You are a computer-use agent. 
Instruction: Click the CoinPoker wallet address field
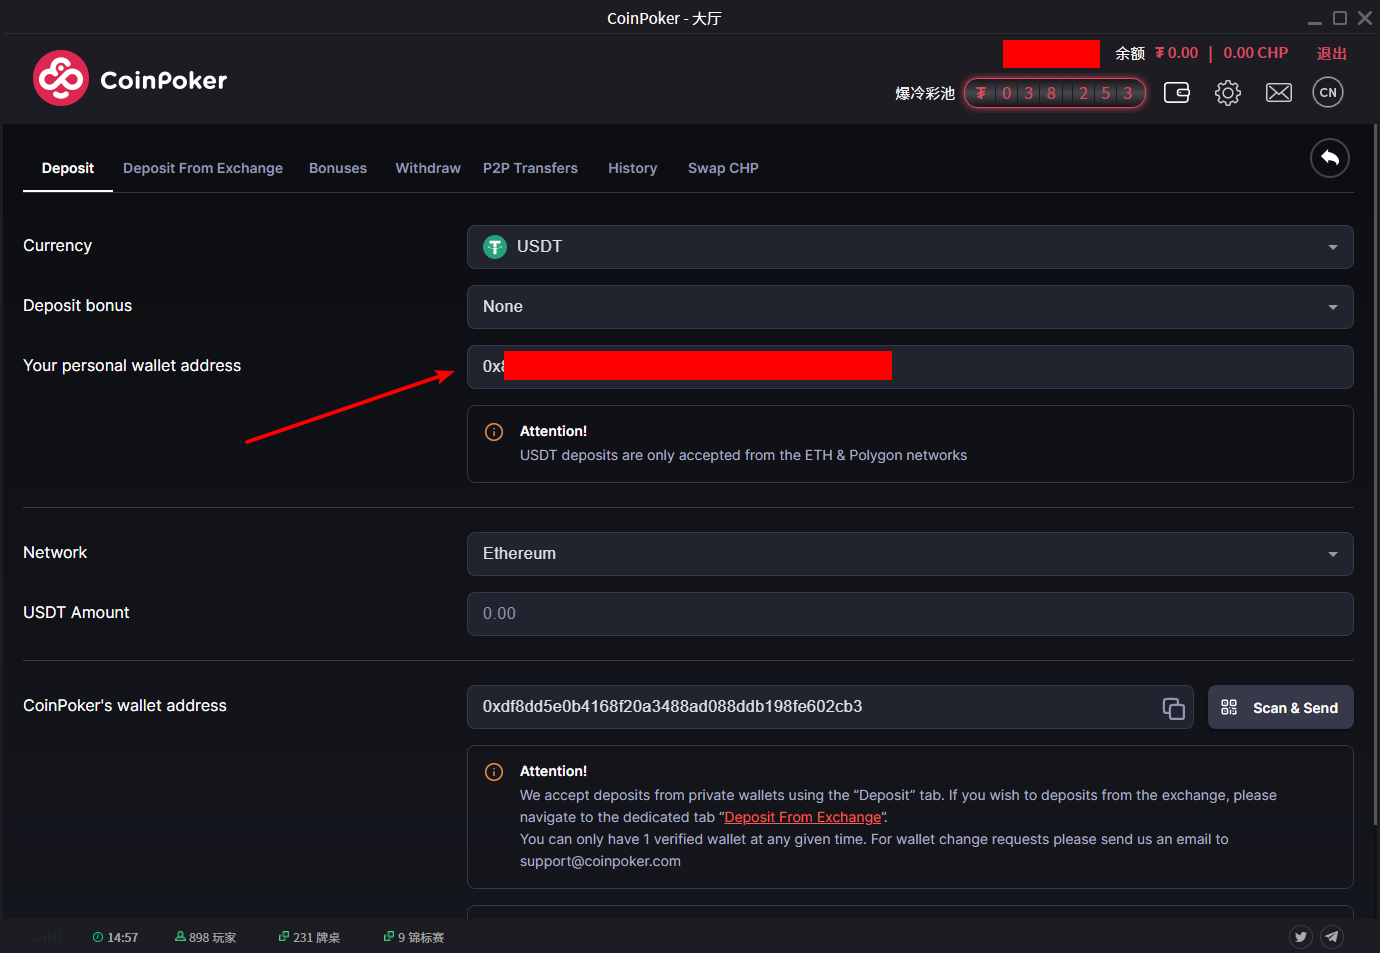[830, 707]
